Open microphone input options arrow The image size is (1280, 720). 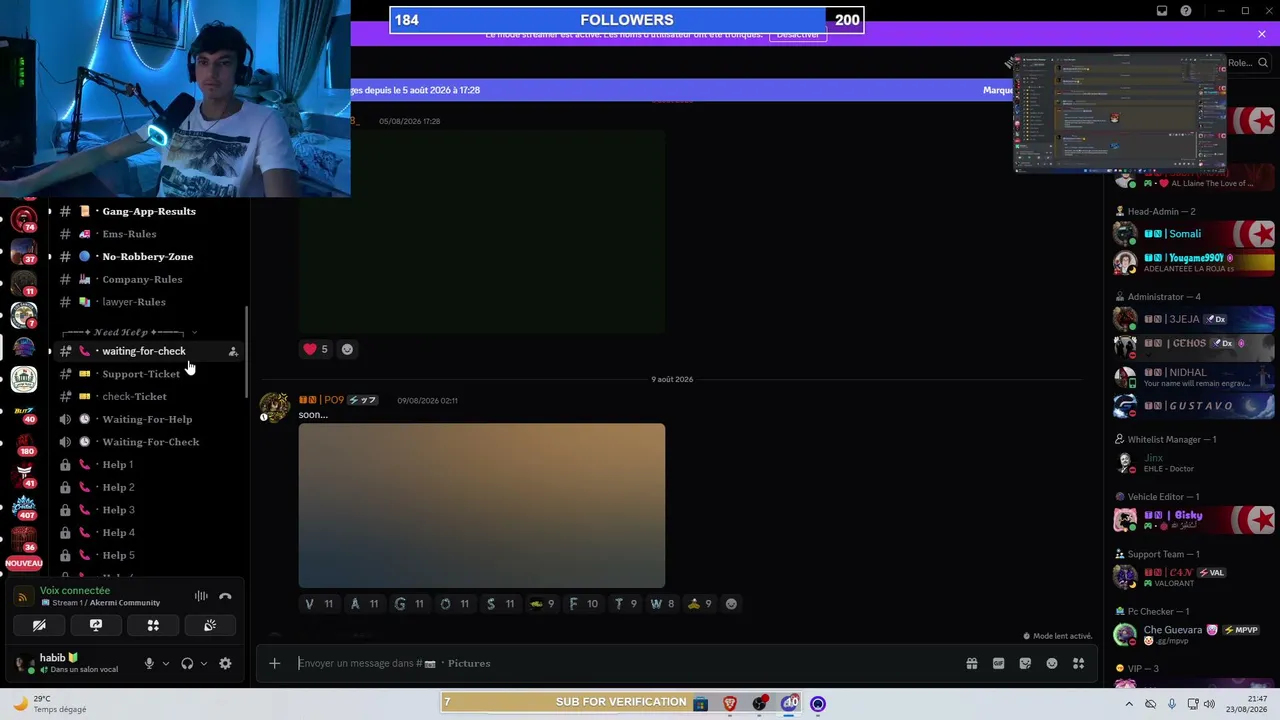pos(165,663)
